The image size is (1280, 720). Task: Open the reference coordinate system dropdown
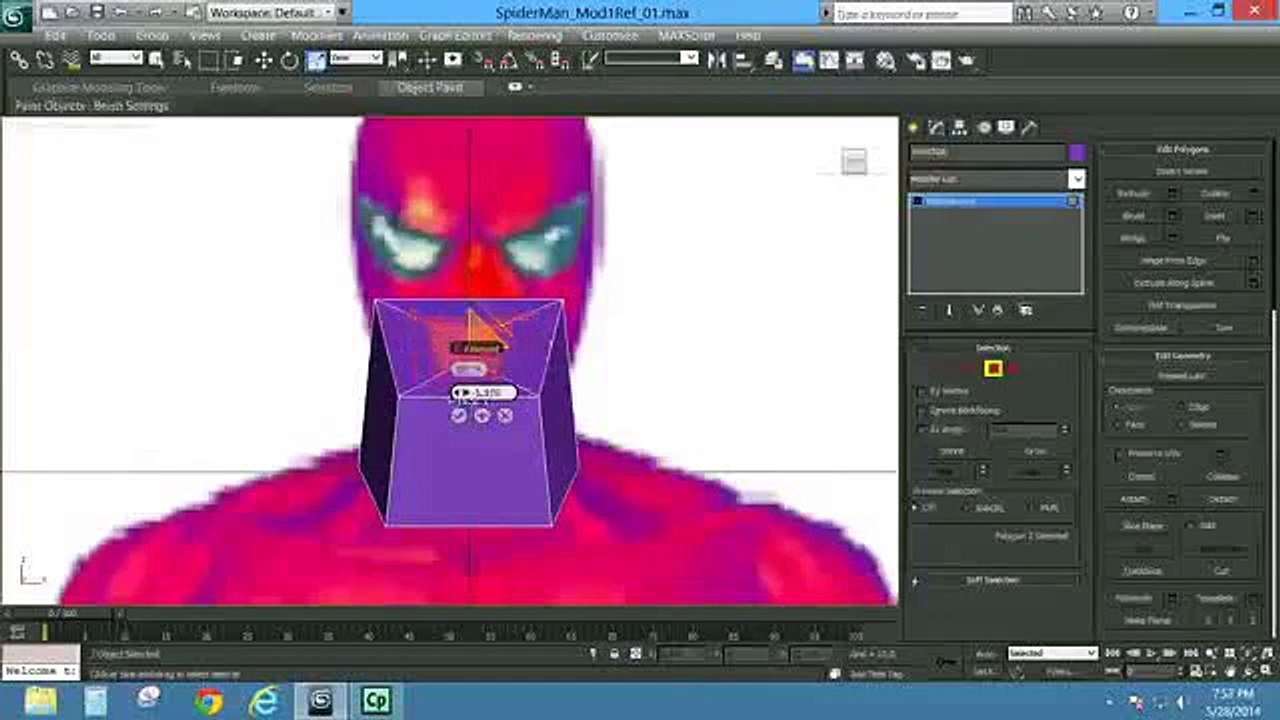pos(356,58)
